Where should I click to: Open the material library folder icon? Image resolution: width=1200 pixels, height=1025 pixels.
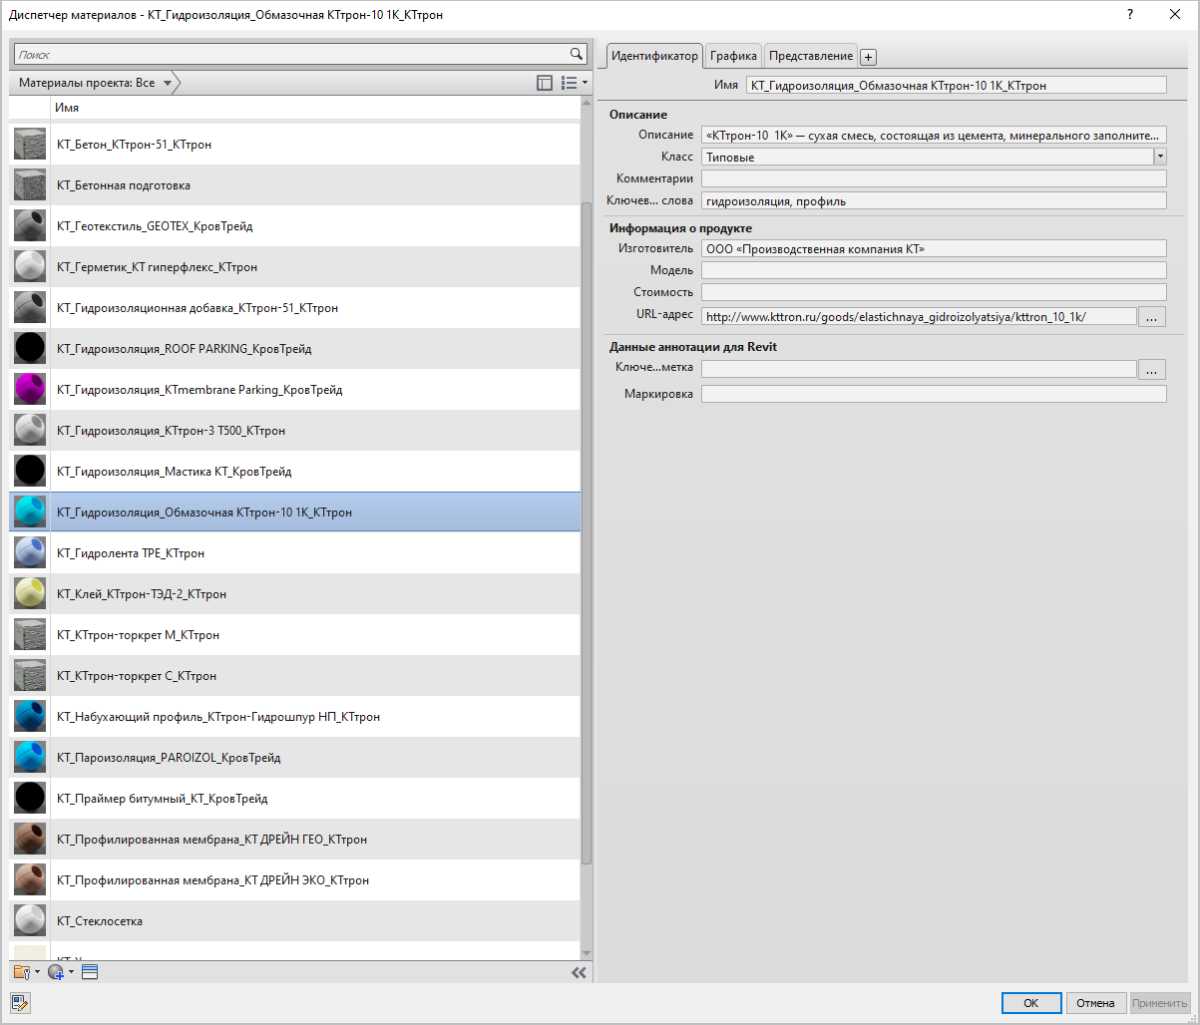21,972
